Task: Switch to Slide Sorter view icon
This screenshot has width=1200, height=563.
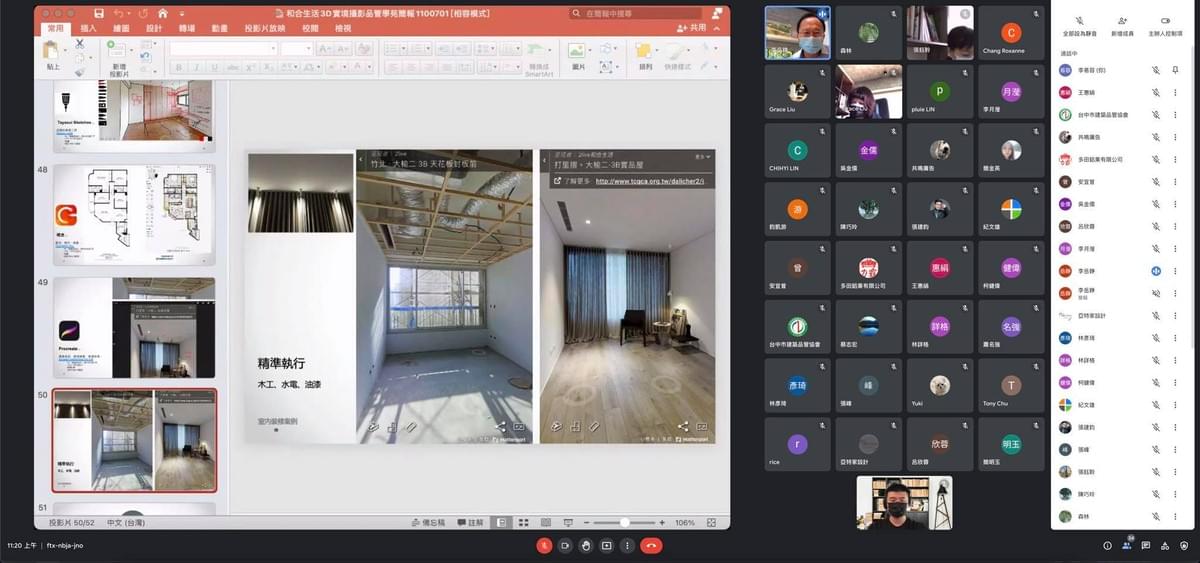Action: point(523,522)
